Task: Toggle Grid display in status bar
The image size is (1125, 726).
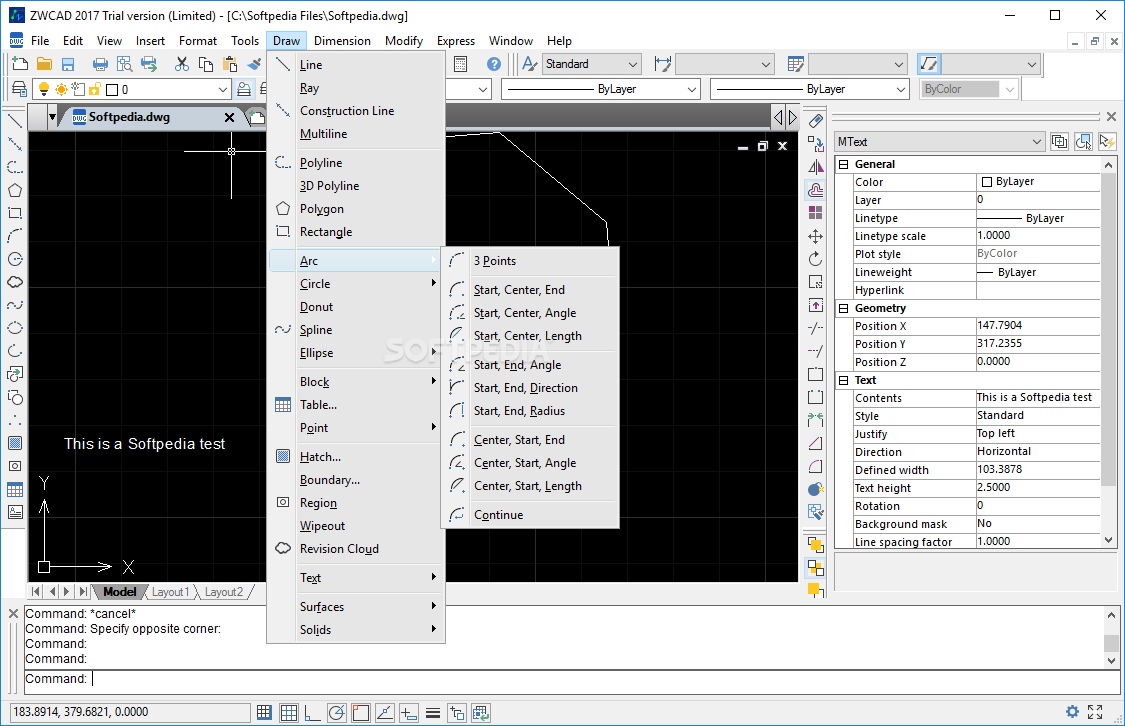Action: coord(288,712)
